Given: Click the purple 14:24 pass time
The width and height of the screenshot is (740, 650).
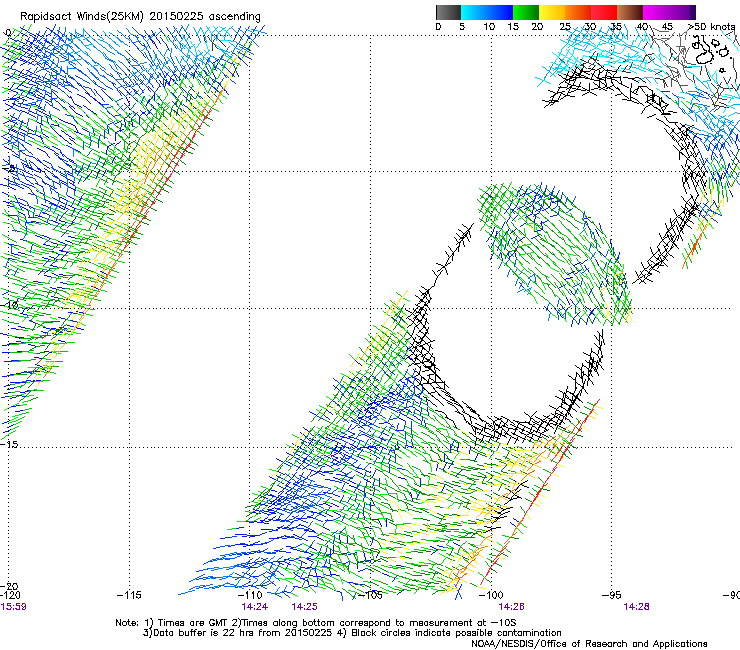Looking at the screenshot, I should (x=254, y=607).
